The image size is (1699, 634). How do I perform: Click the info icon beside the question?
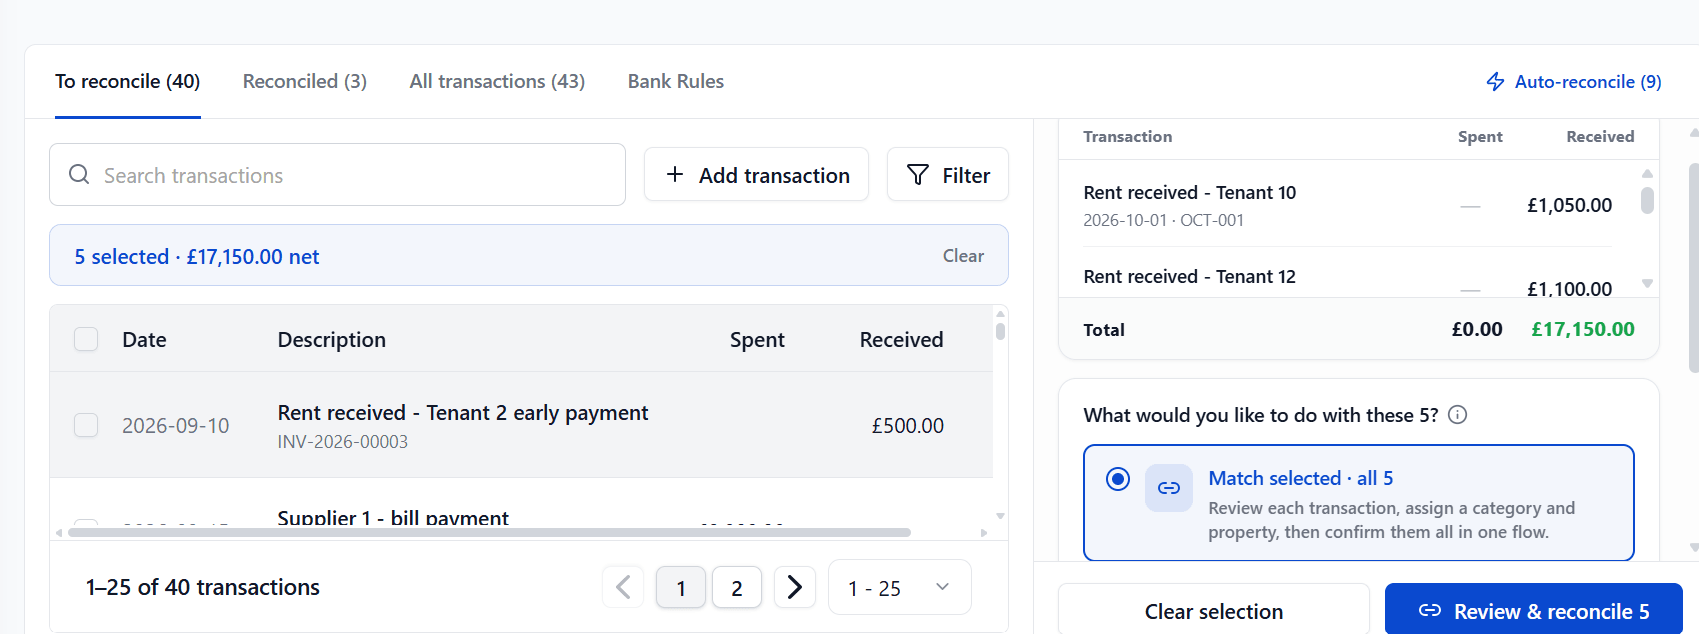[1458, 415]
